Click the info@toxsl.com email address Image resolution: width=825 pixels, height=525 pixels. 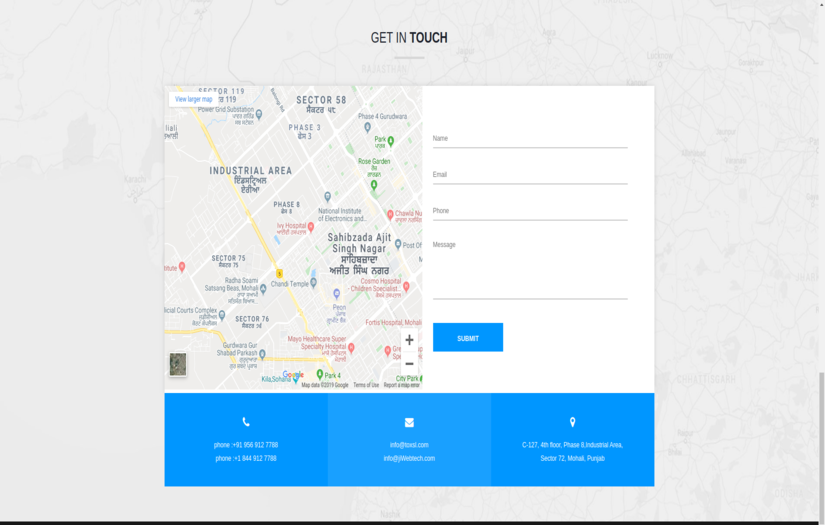coord(409,445)
